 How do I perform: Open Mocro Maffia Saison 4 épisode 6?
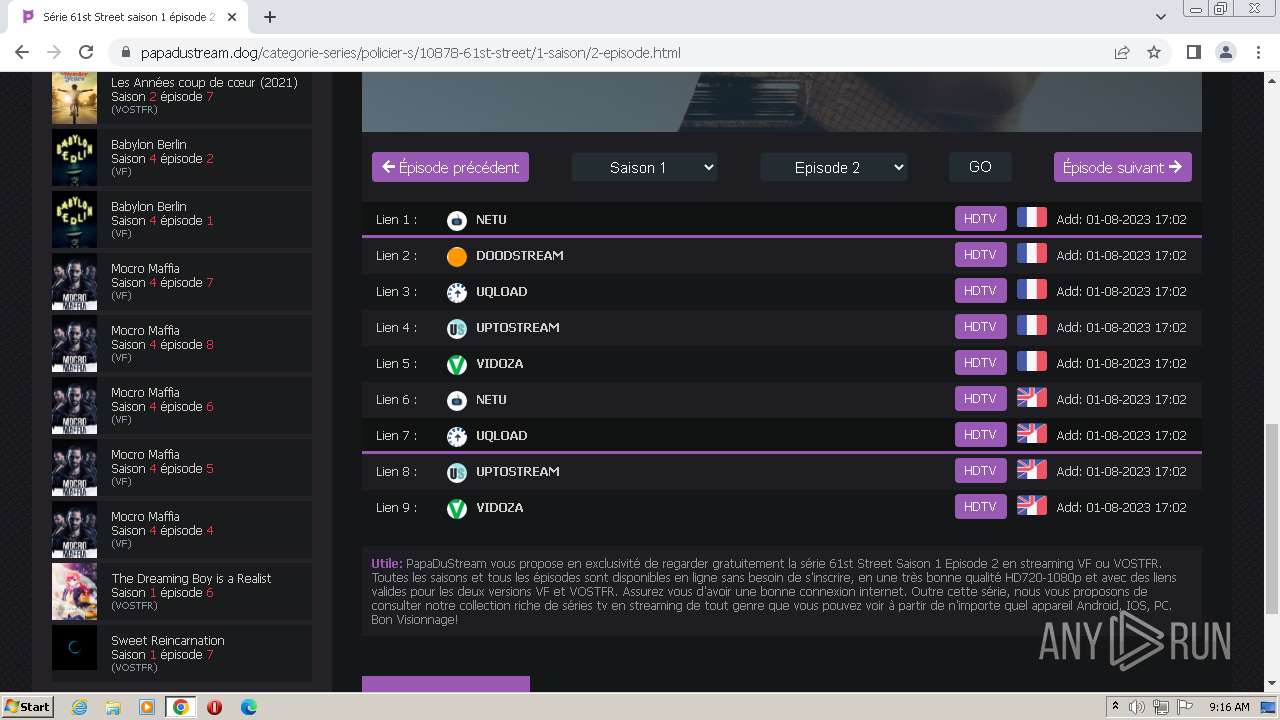click(x=182, y=406)
